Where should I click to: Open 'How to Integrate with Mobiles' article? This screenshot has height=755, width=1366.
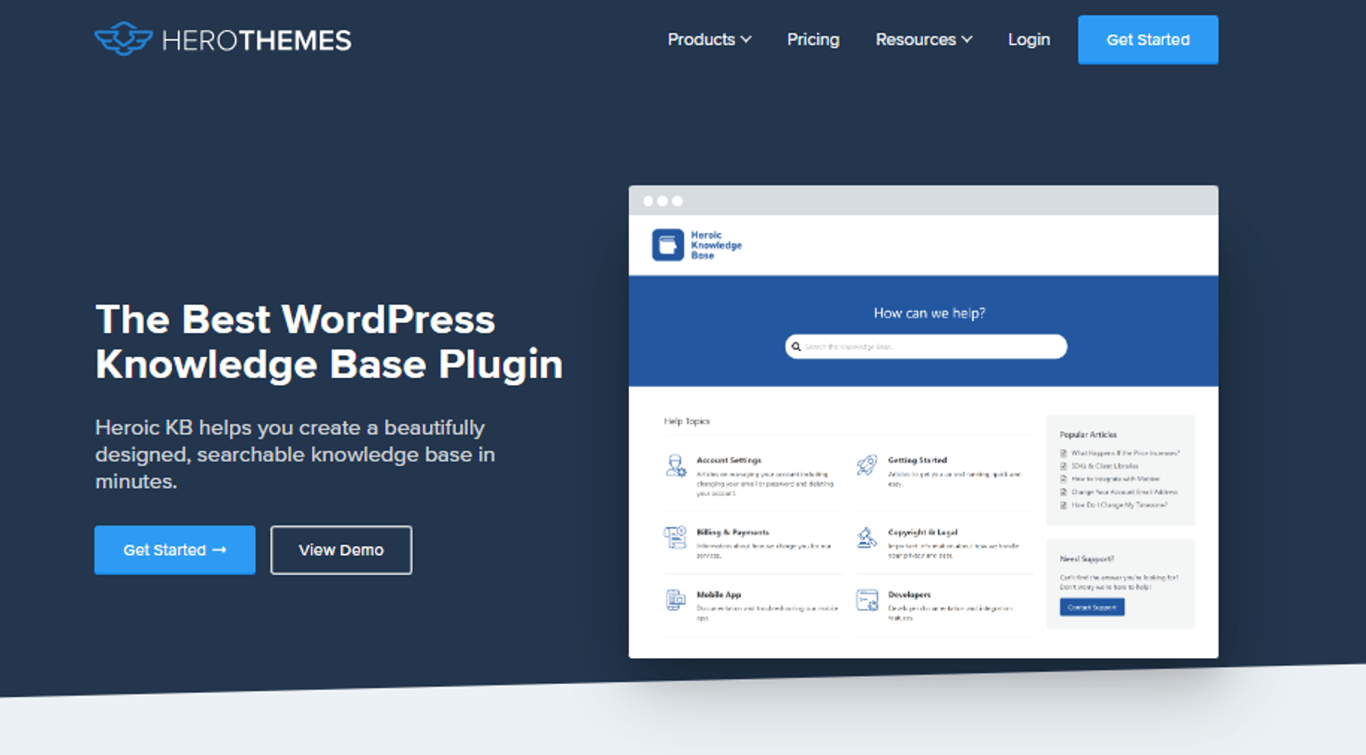1116,479
